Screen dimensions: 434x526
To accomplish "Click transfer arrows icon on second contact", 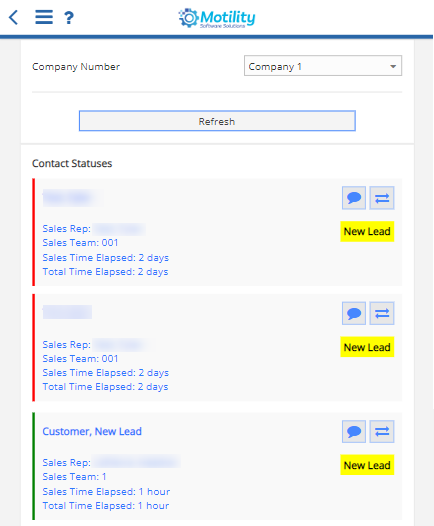I will (382, 313).
